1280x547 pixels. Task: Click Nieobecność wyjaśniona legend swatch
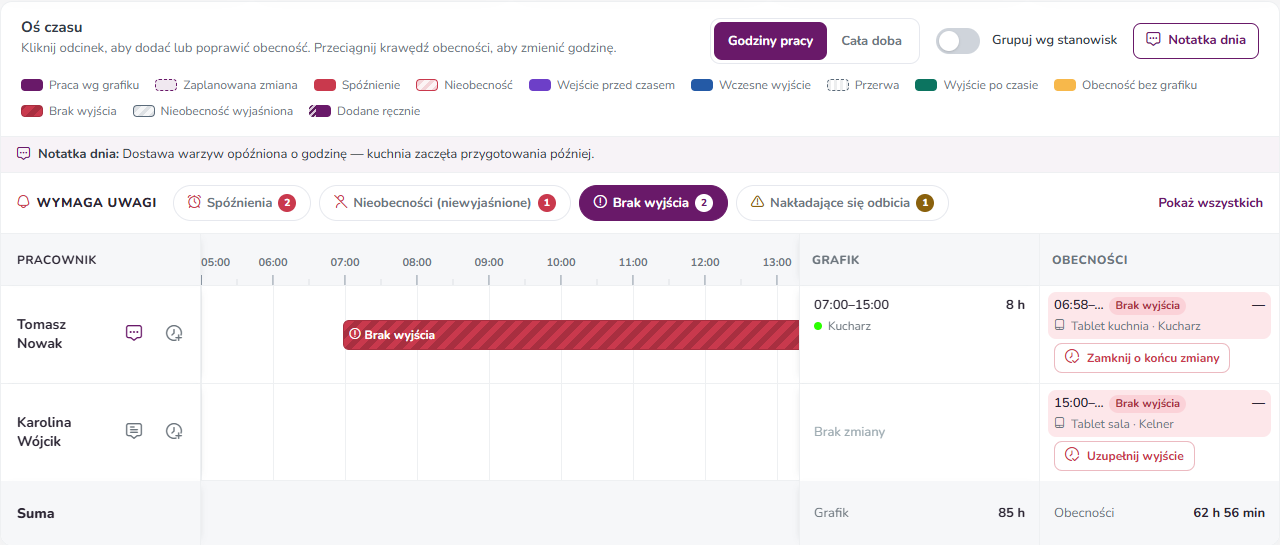pyautogui.click(x=143, y=112)
